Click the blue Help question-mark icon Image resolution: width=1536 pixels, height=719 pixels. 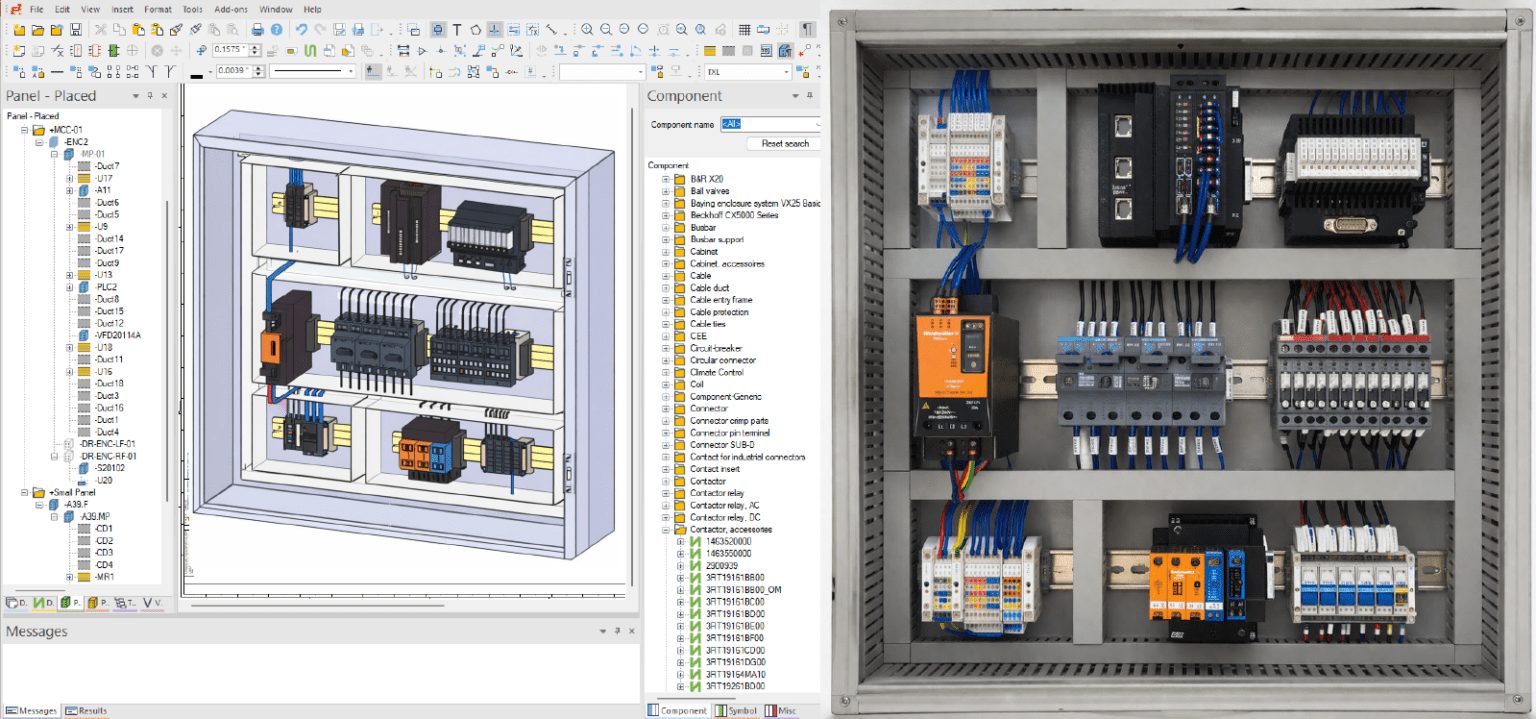276,30
